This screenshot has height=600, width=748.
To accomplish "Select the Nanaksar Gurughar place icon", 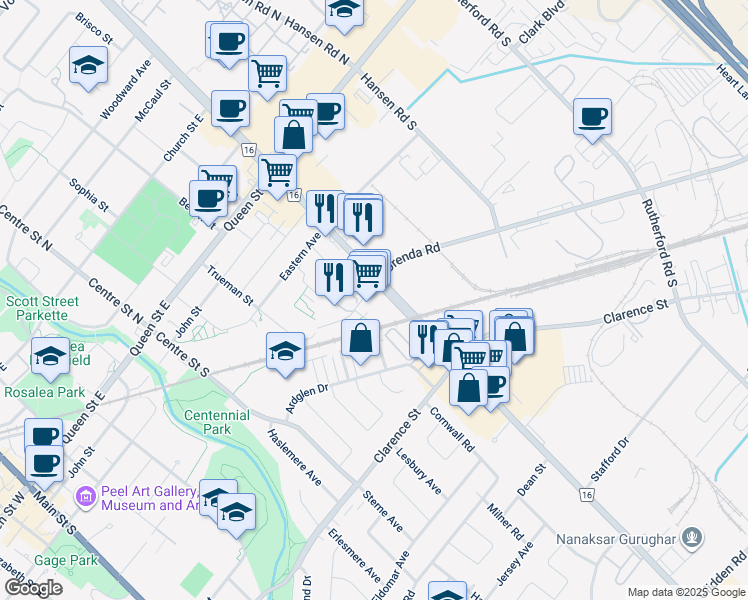I will 691,538.
